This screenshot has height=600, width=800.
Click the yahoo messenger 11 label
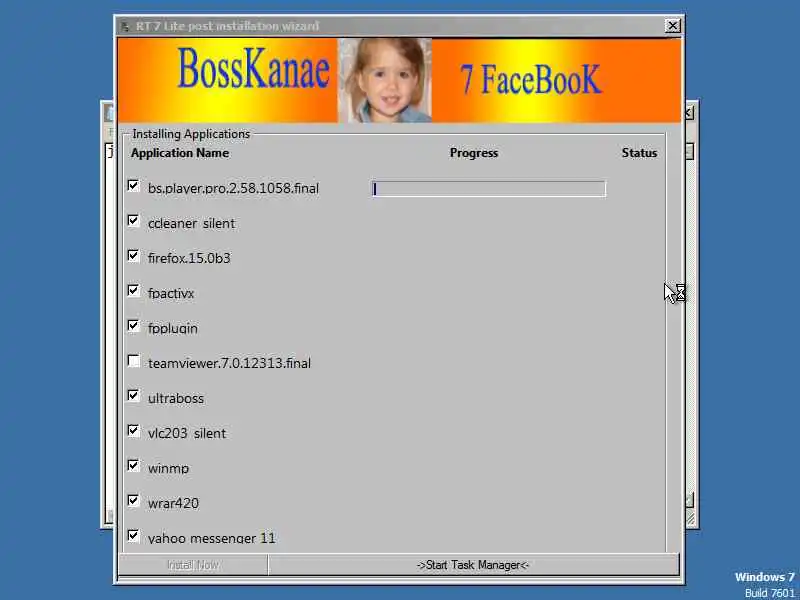[212, 538]
